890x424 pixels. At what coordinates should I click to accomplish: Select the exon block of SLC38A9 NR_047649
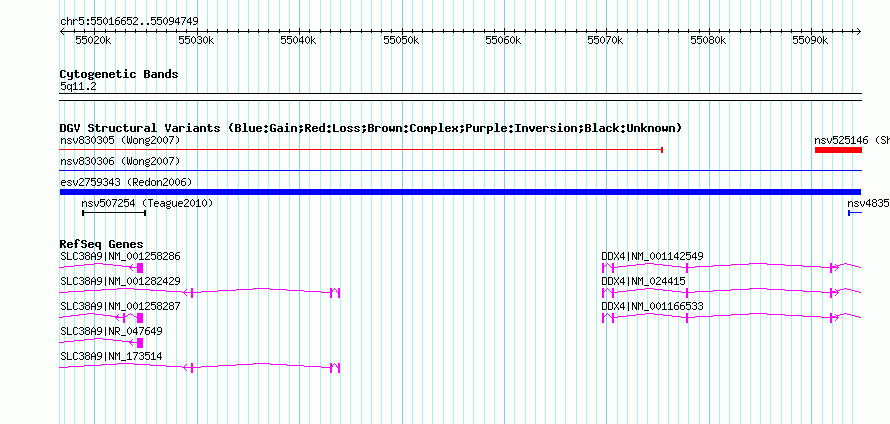coord(140,343)
